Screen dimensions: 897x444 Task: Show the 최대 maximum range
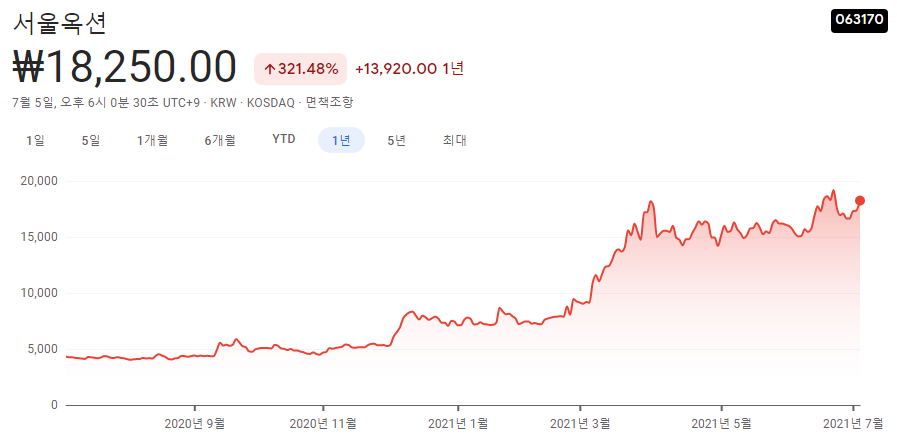point(454,140)
